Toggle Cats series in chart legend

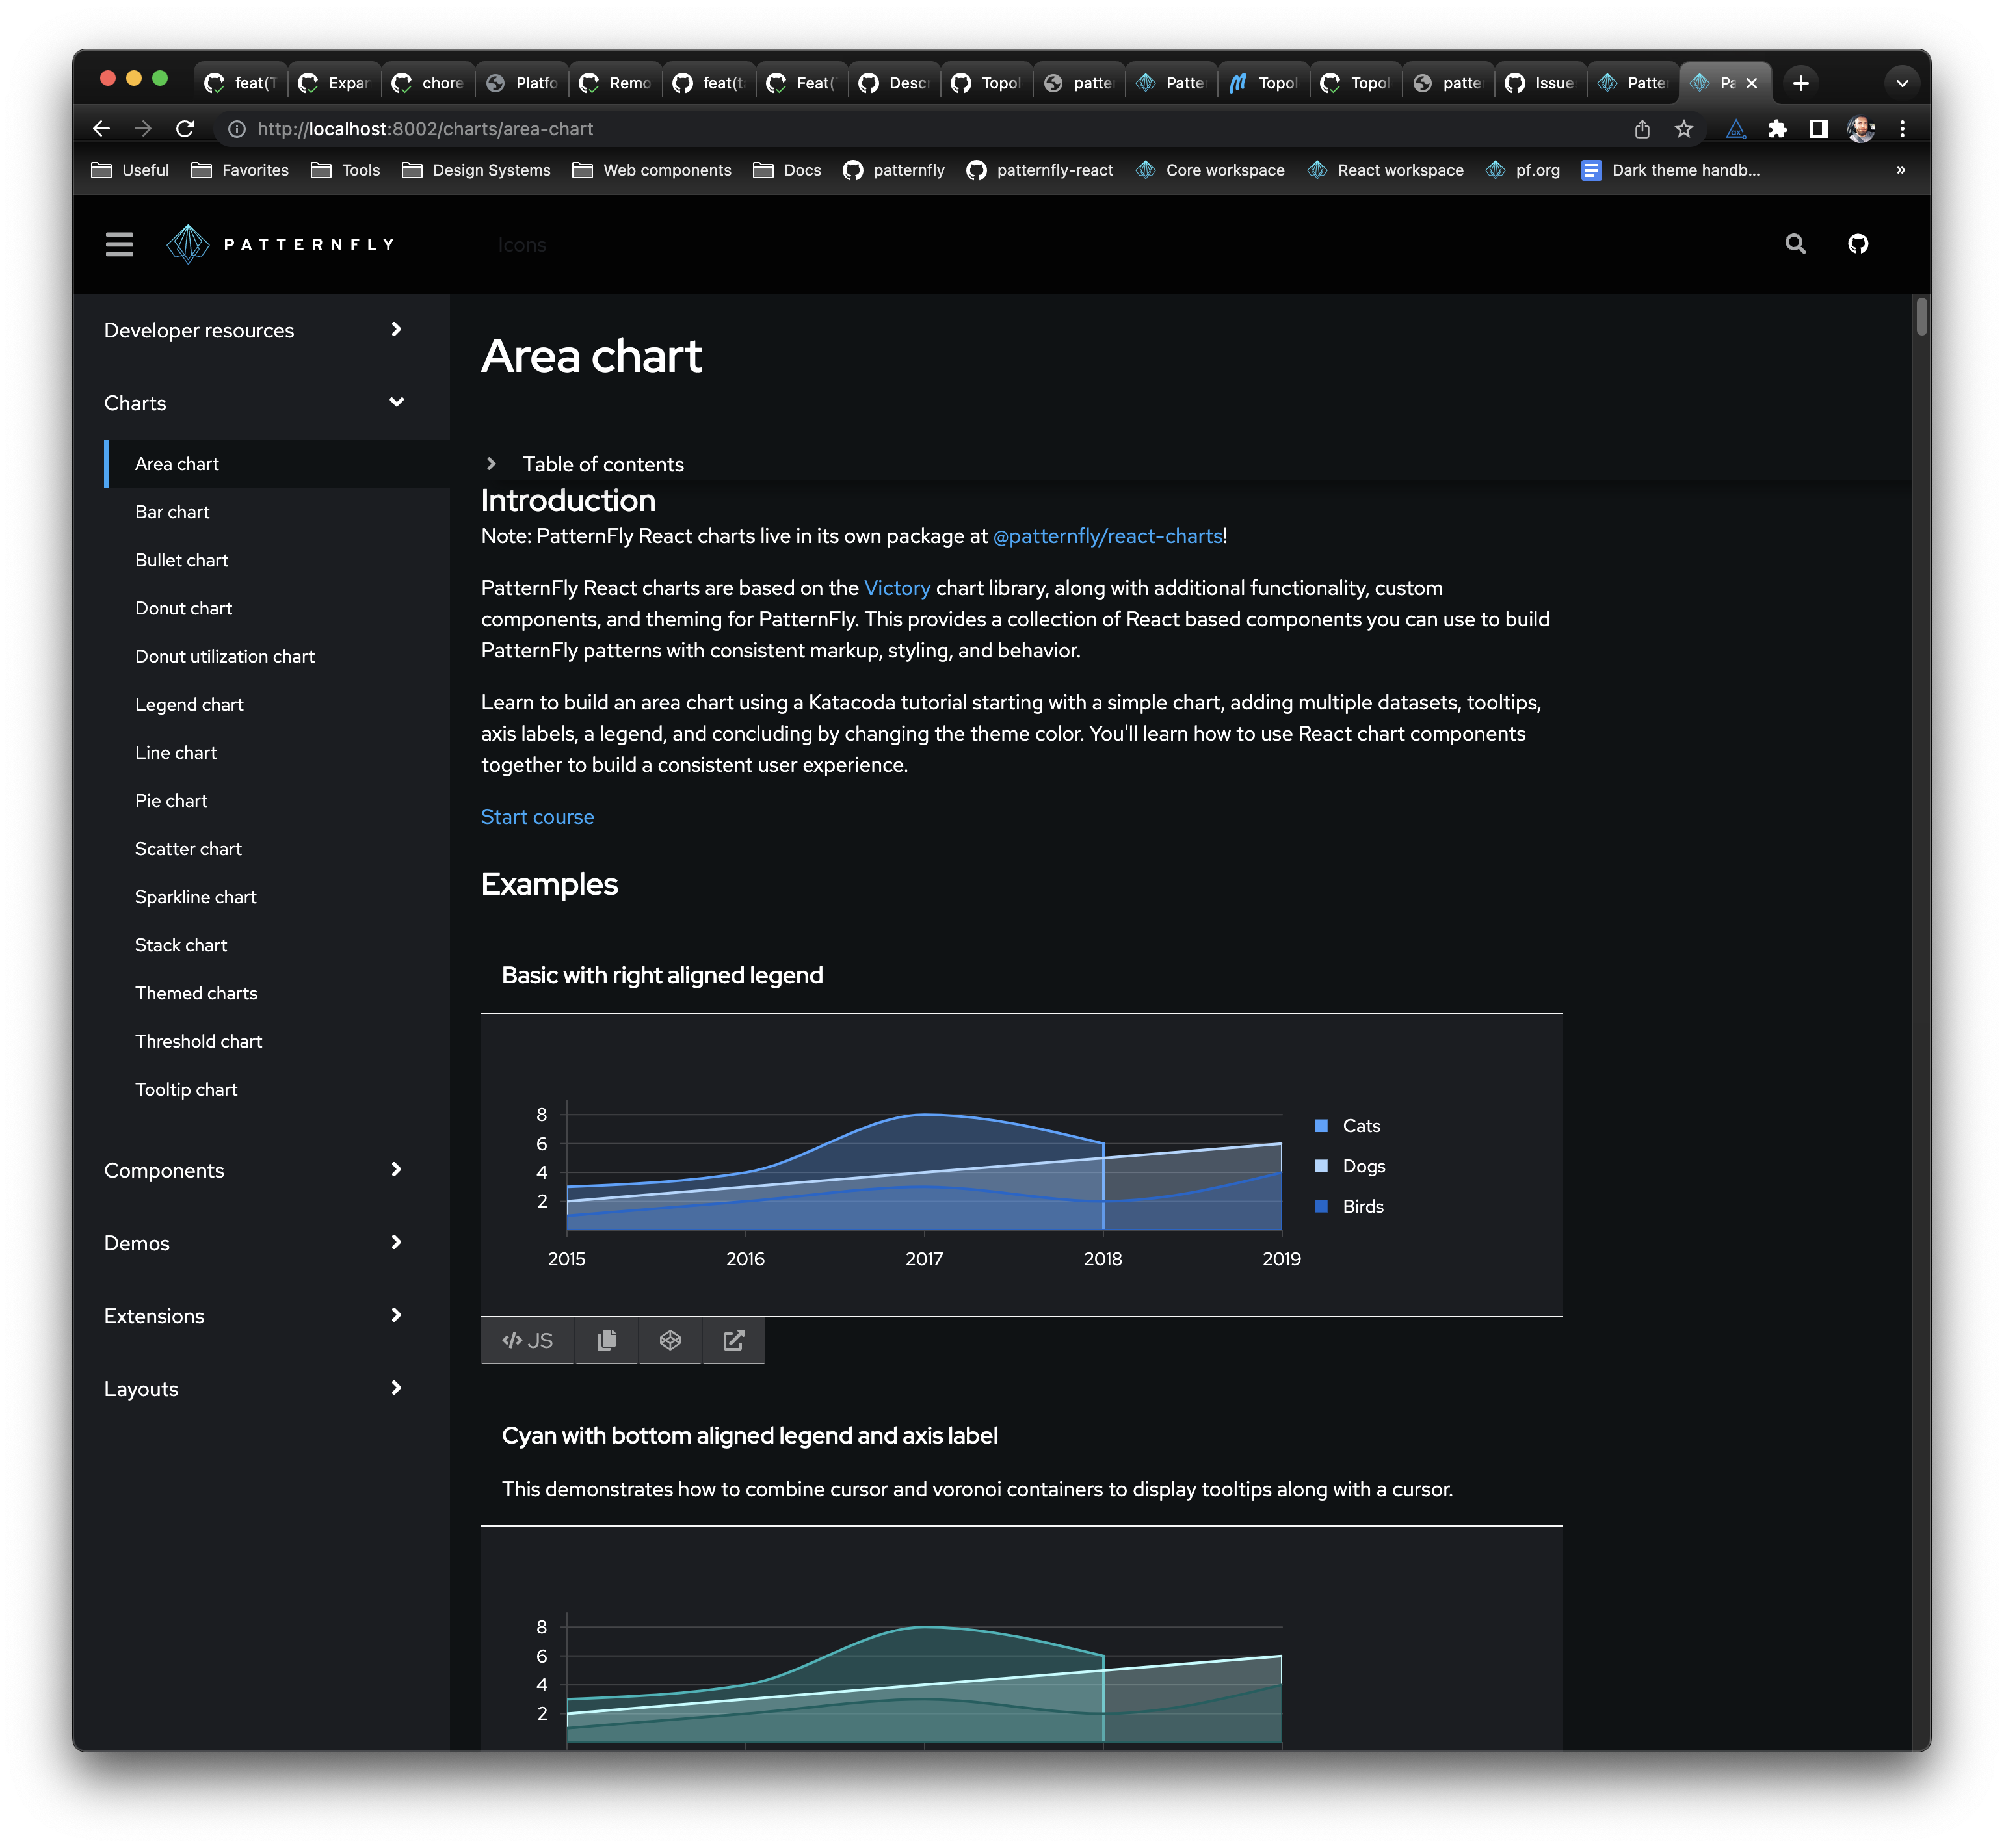[x=1360, y=1126]
